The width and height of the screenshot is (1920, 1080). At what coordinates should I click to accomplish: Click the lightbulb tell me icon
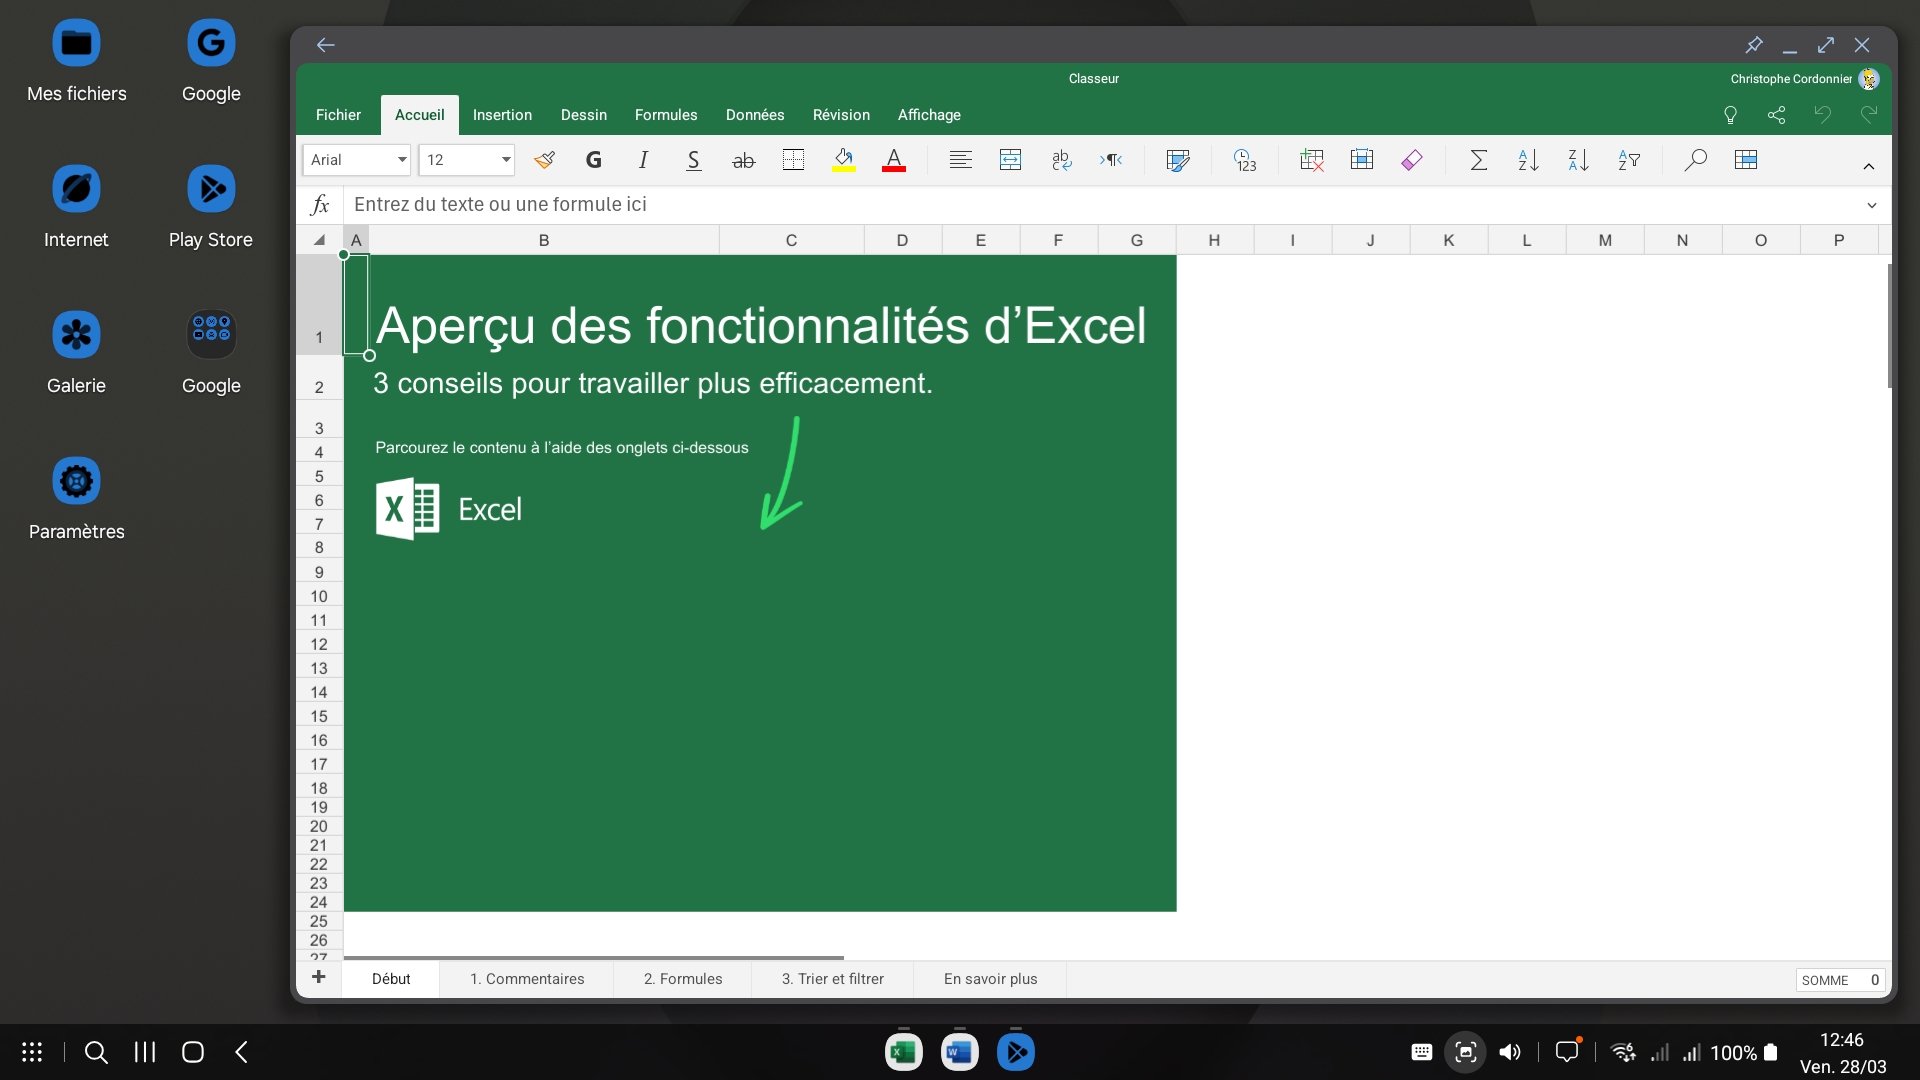click(x=1731, y=115)
